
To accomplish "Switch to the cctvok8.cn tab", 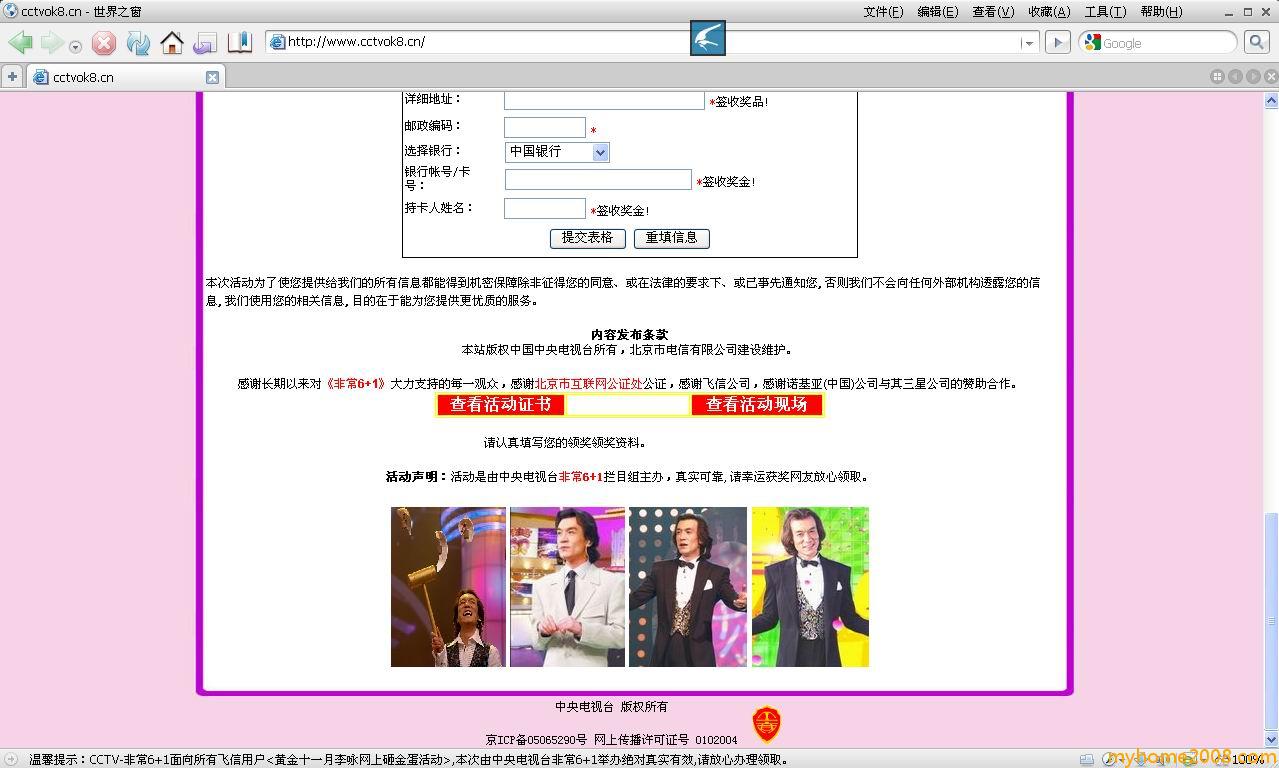I will (120, 77).
